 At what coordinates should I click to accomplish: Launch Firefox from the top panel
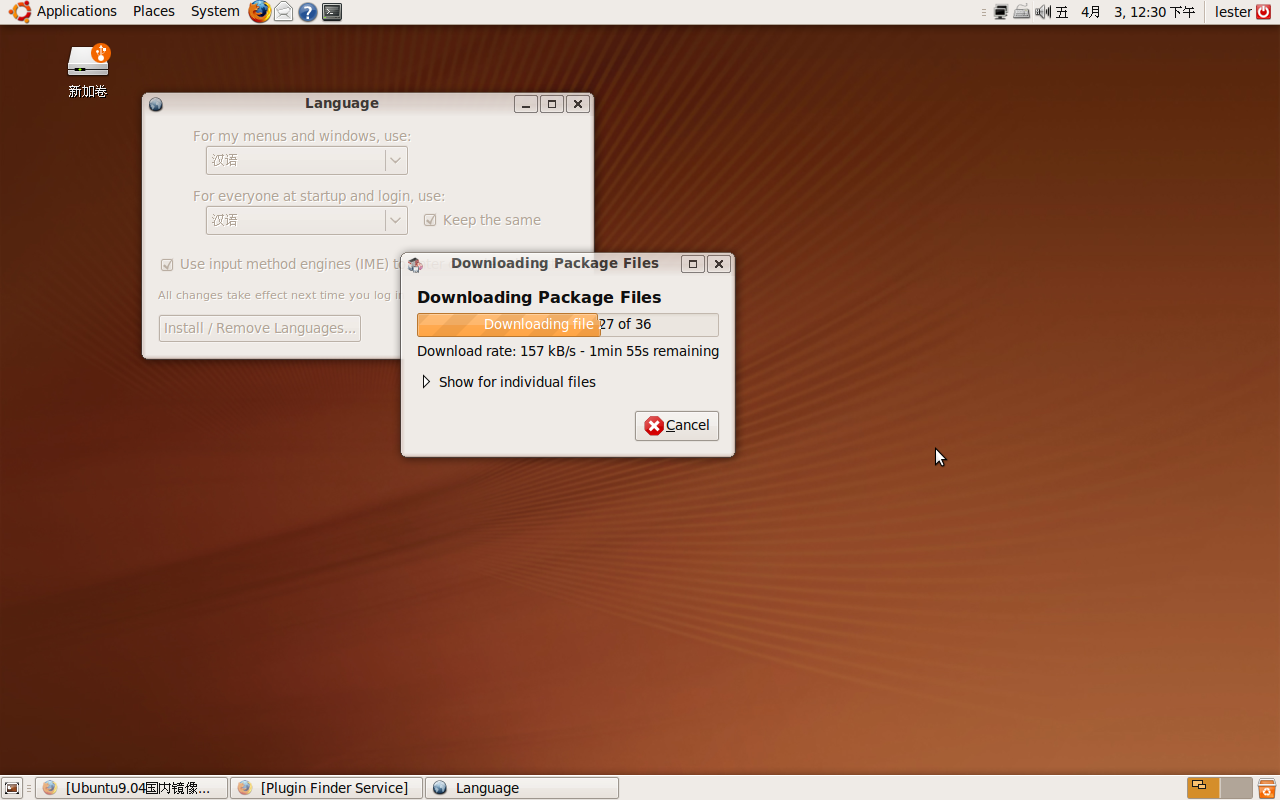pos(258,11)
